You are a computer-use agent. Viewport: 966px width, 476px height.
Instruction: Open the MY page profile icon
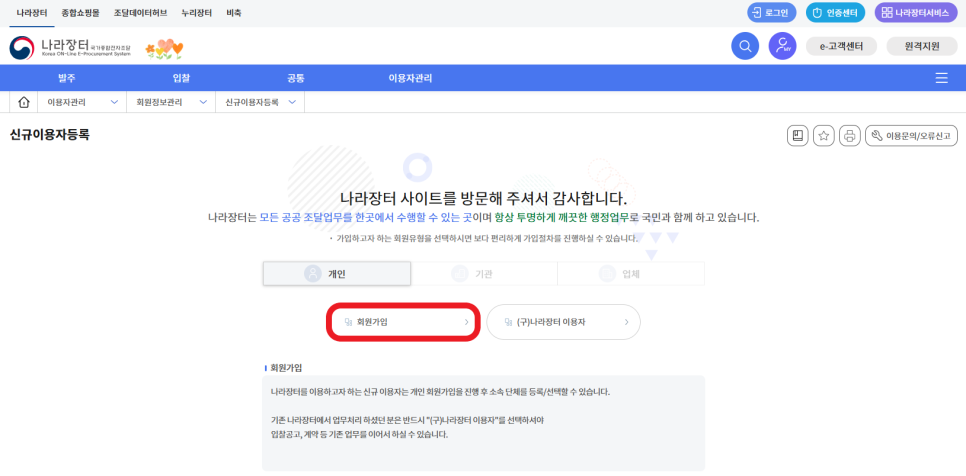click(782, 46)
